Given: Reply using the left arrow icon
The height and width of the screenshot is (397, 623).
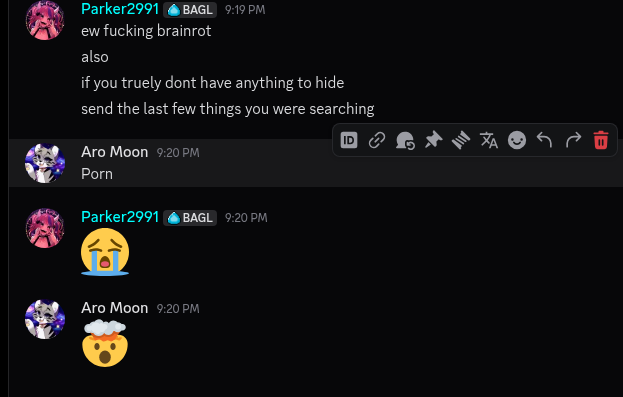Looking at the screenshot, I should (545, 140).
